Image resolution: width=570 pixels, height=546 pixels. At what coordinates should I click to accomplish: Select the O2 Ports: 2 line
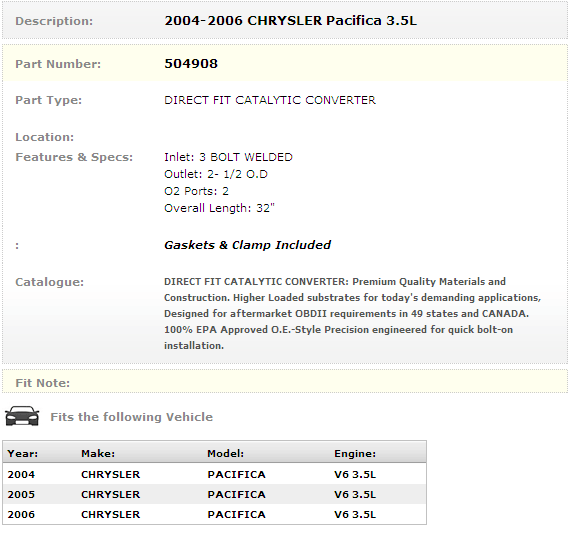coord(196,191)
